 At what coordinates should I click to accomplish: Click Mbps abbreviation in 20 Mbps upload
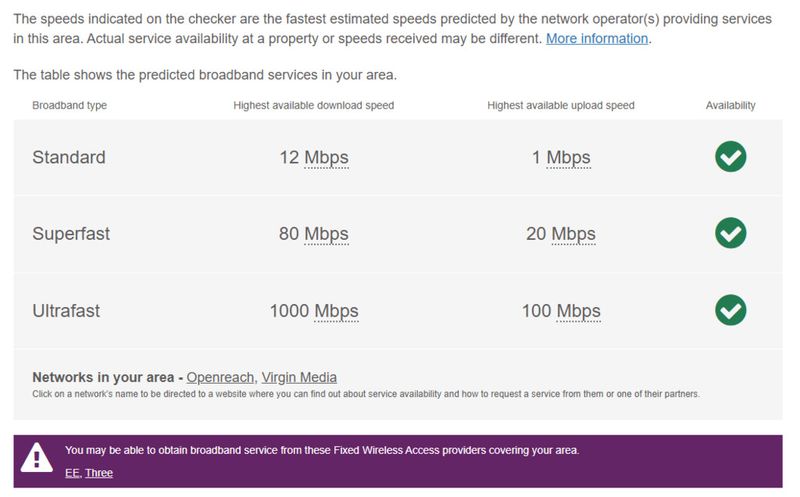pyautogui.click(x=573, y=235)
